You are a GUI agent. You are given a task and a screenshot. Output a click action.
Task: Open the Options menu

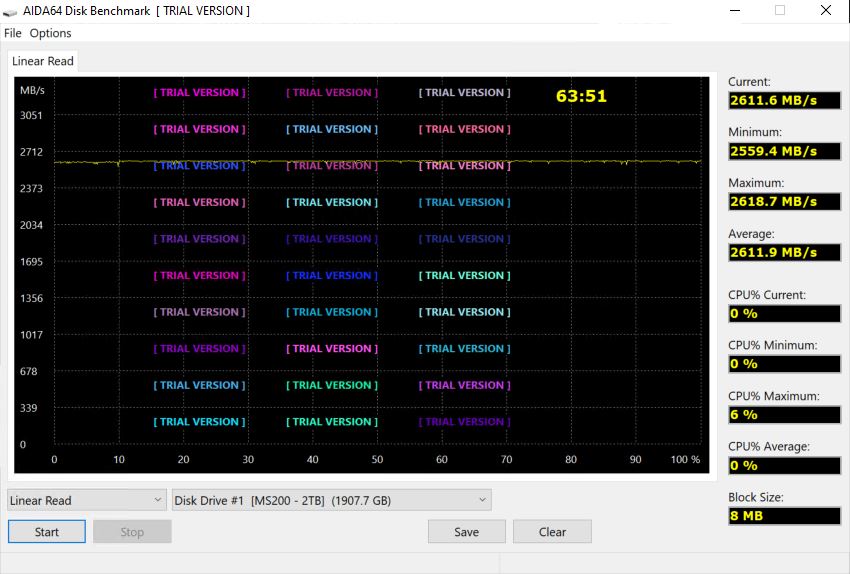click(x=50, y=33)
